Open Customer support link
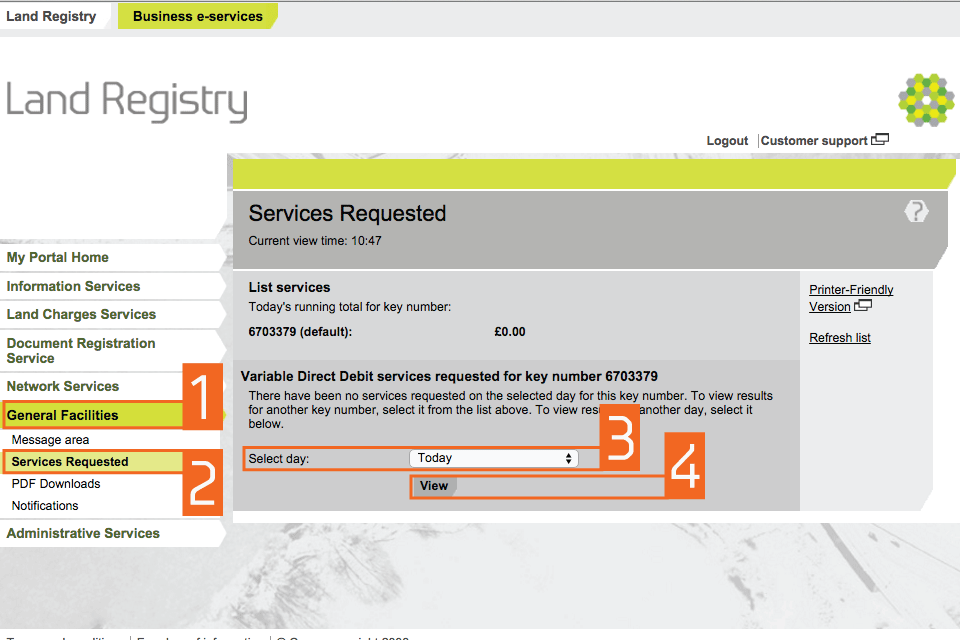The height and width of the screenshot is (640, 960). pyautogui.click(x=814, y=141)
